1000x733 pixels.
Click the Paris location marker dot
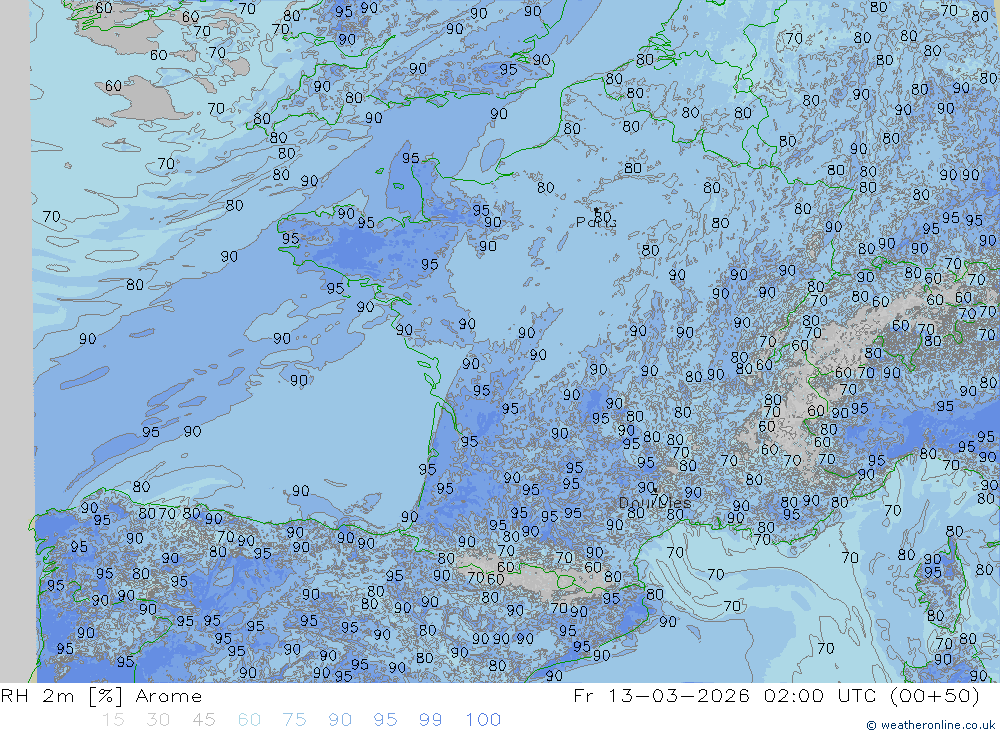(596, 209)
